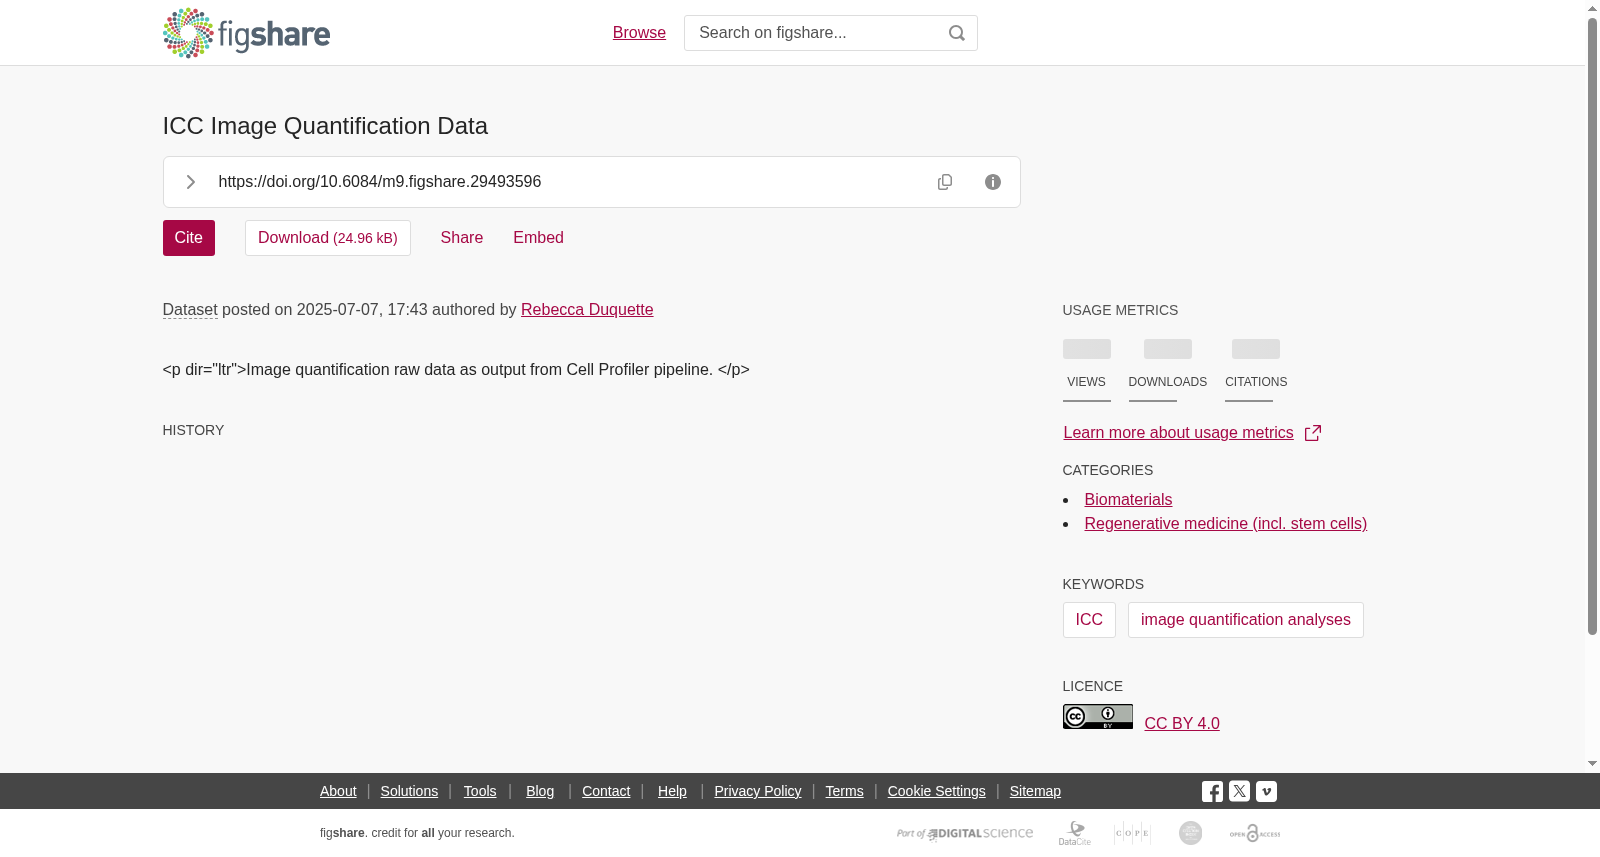1600x857 pixels.
Task: Click the Digital Science footer logo
Action: click(965, 833)
